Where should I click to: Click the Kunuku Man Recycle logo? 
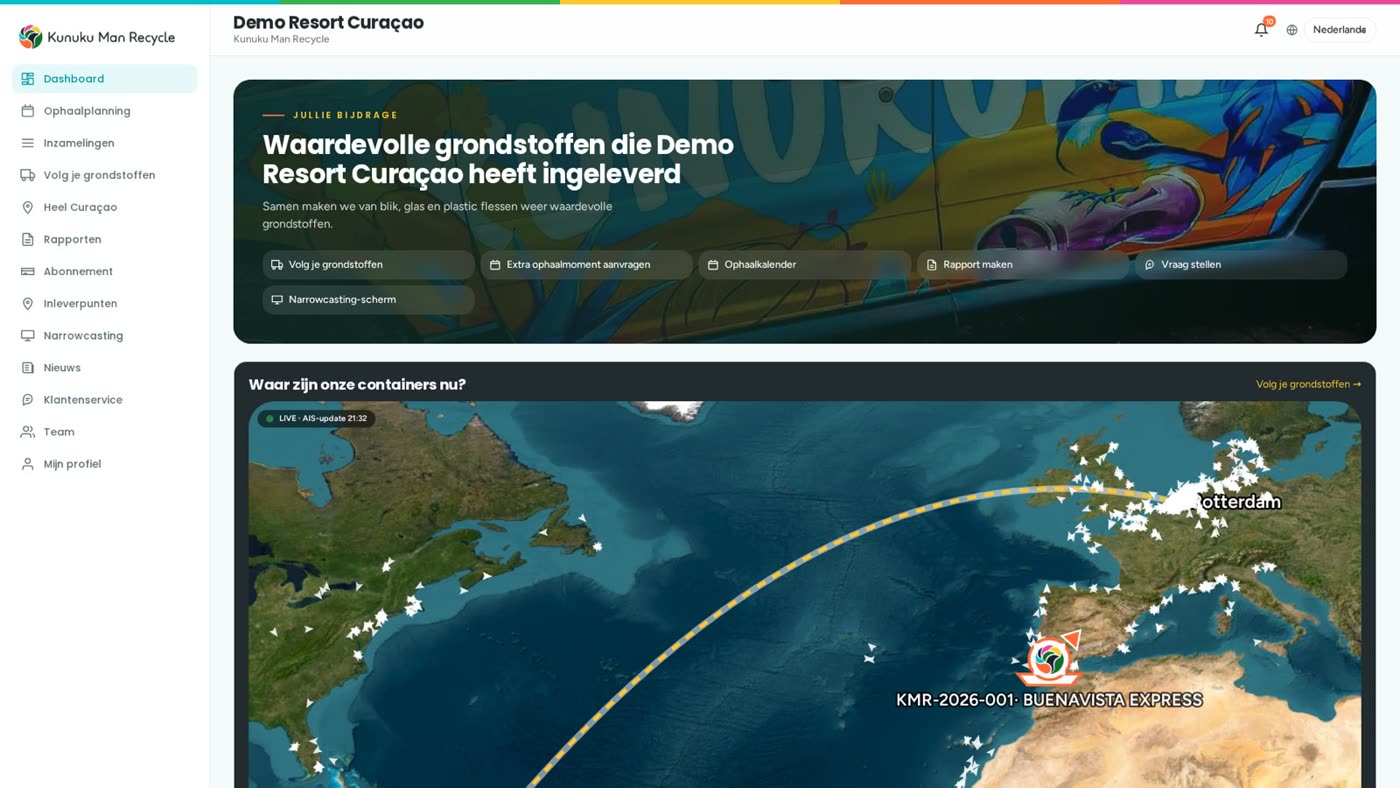coord(97,37)
